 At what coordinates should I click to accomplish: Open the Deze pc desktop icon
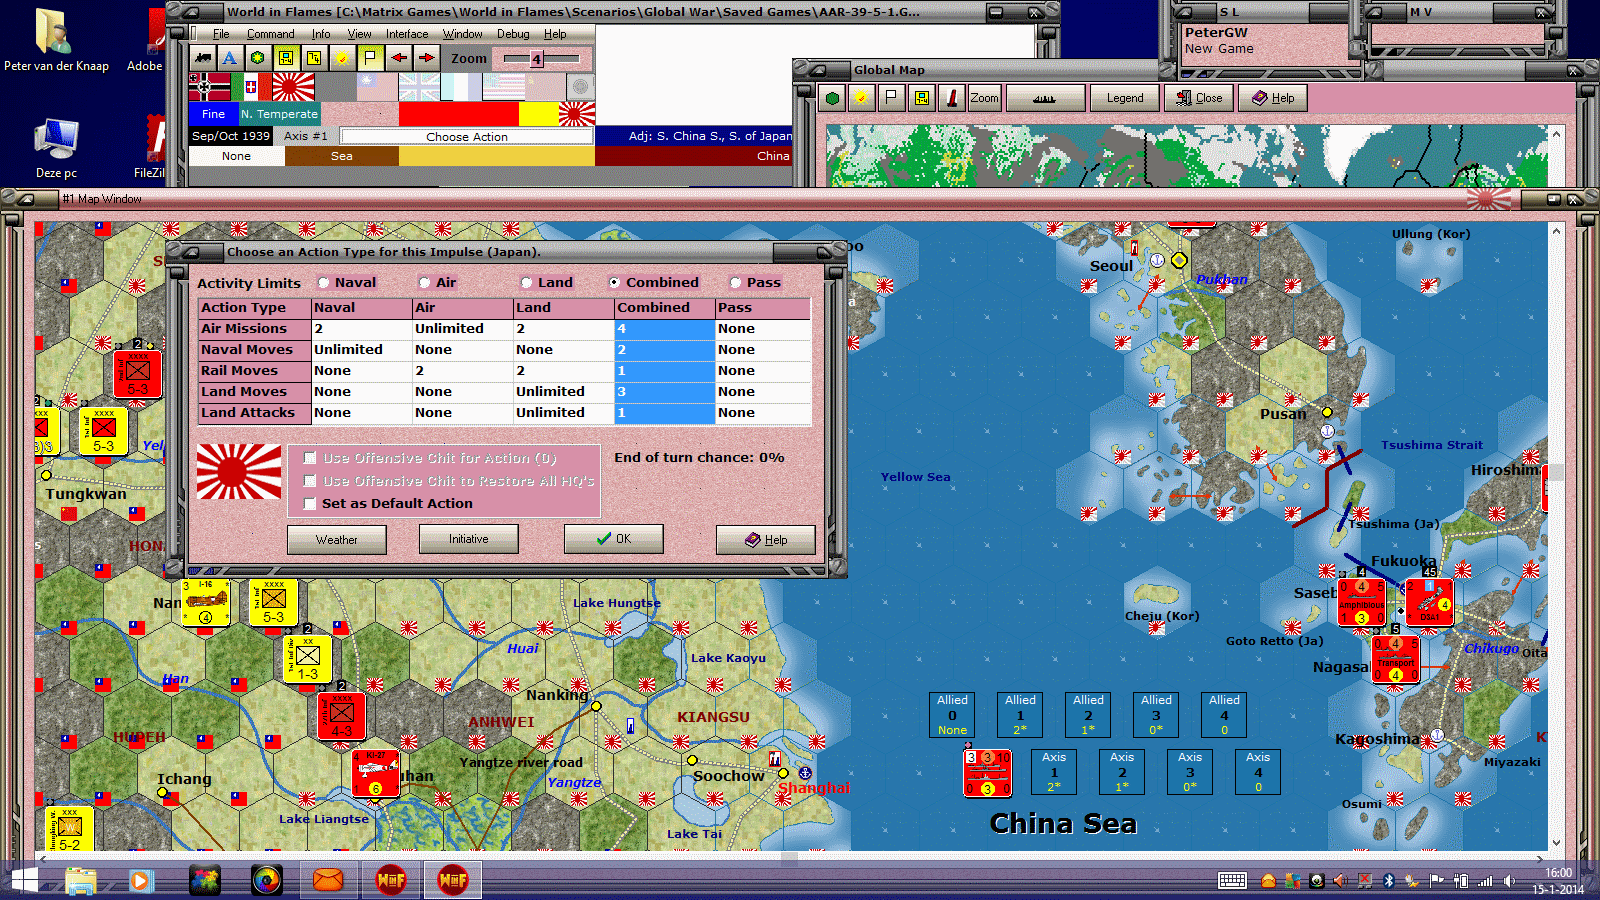click(56, 148)
